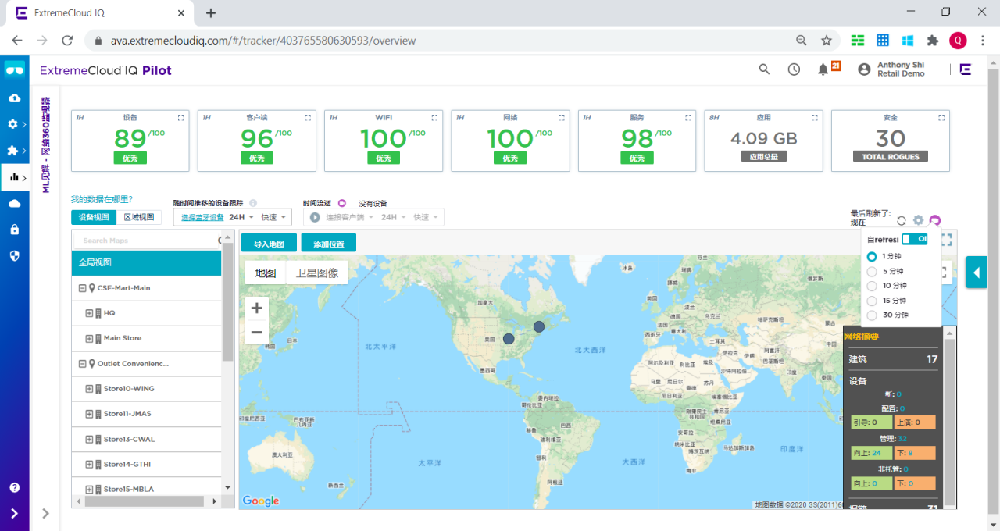Switch map to 卫星图像 view
The width and height of the screenshot is (1000, 532).
(x=316, y=273)
